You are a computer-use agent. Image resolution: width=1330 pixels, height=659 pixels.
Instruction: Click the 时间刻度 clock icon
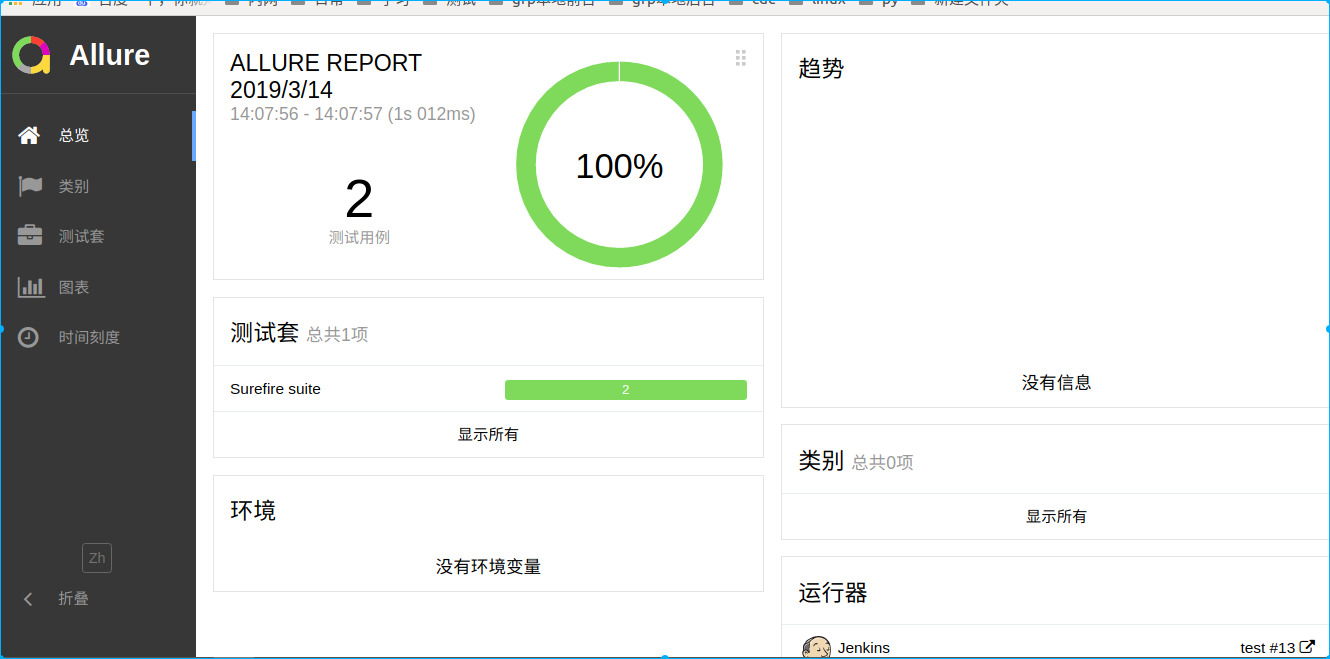[x=29, y=337]
